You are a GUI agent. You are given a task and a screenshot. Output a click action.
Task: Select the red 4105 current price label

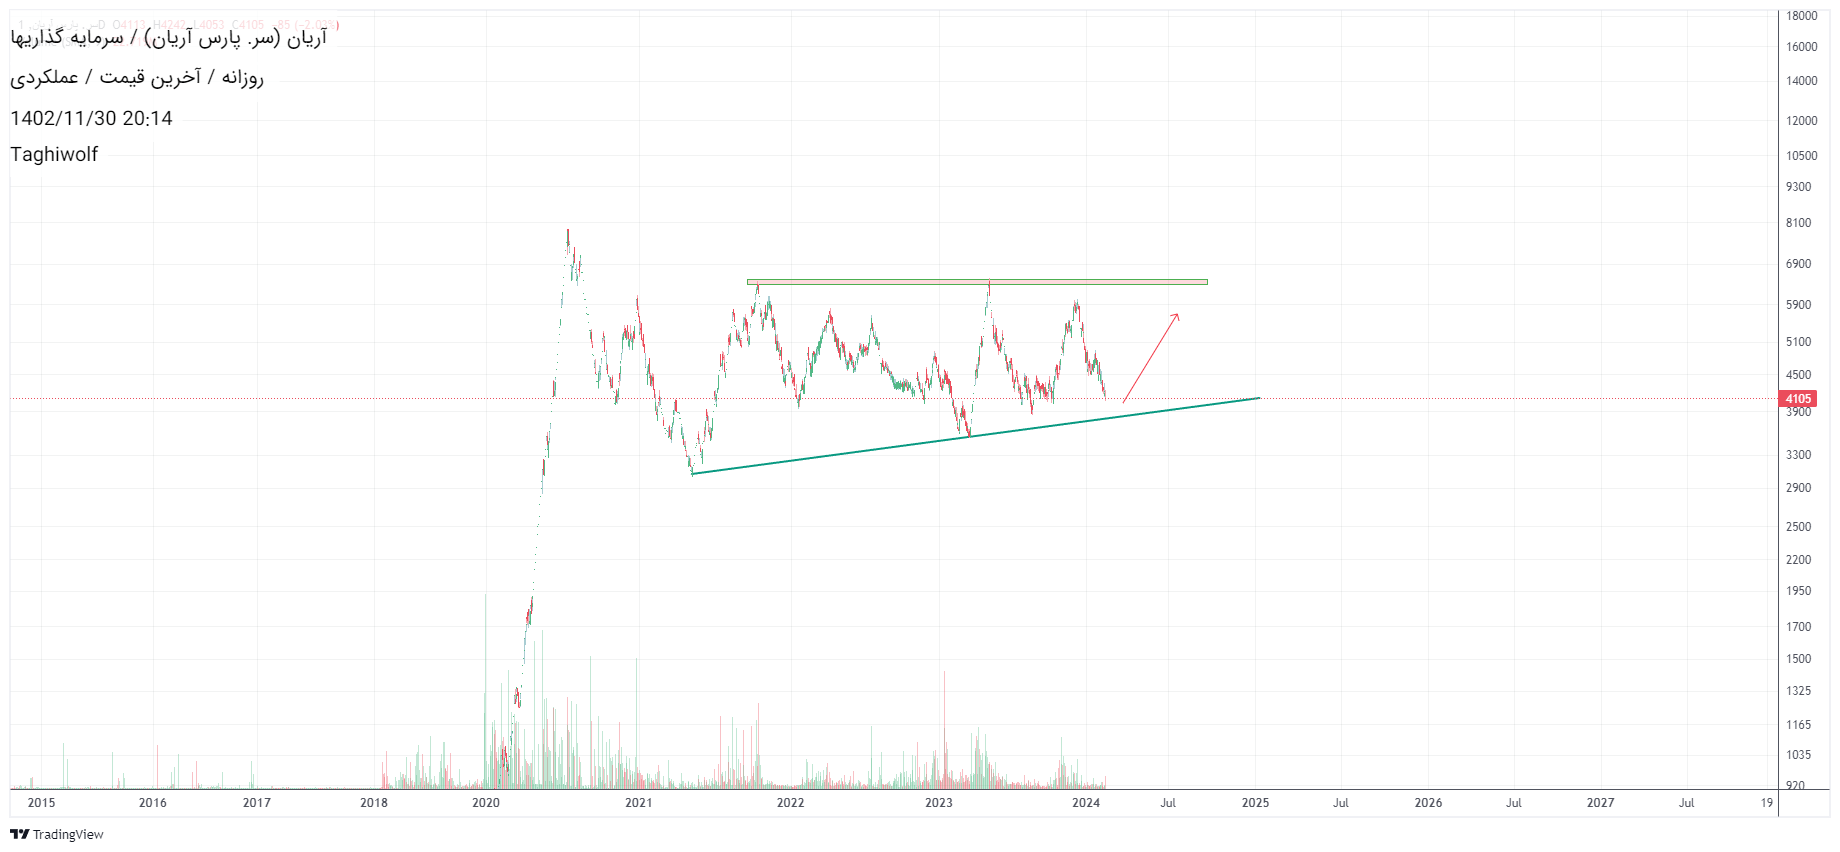[x=1797, y=399]
